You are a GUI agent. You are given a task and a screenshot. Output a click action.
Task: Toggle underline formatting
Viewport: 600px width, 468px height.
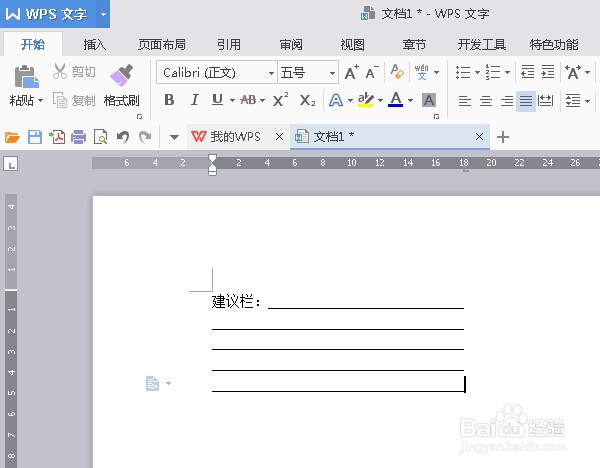click(x=217, y=100)
